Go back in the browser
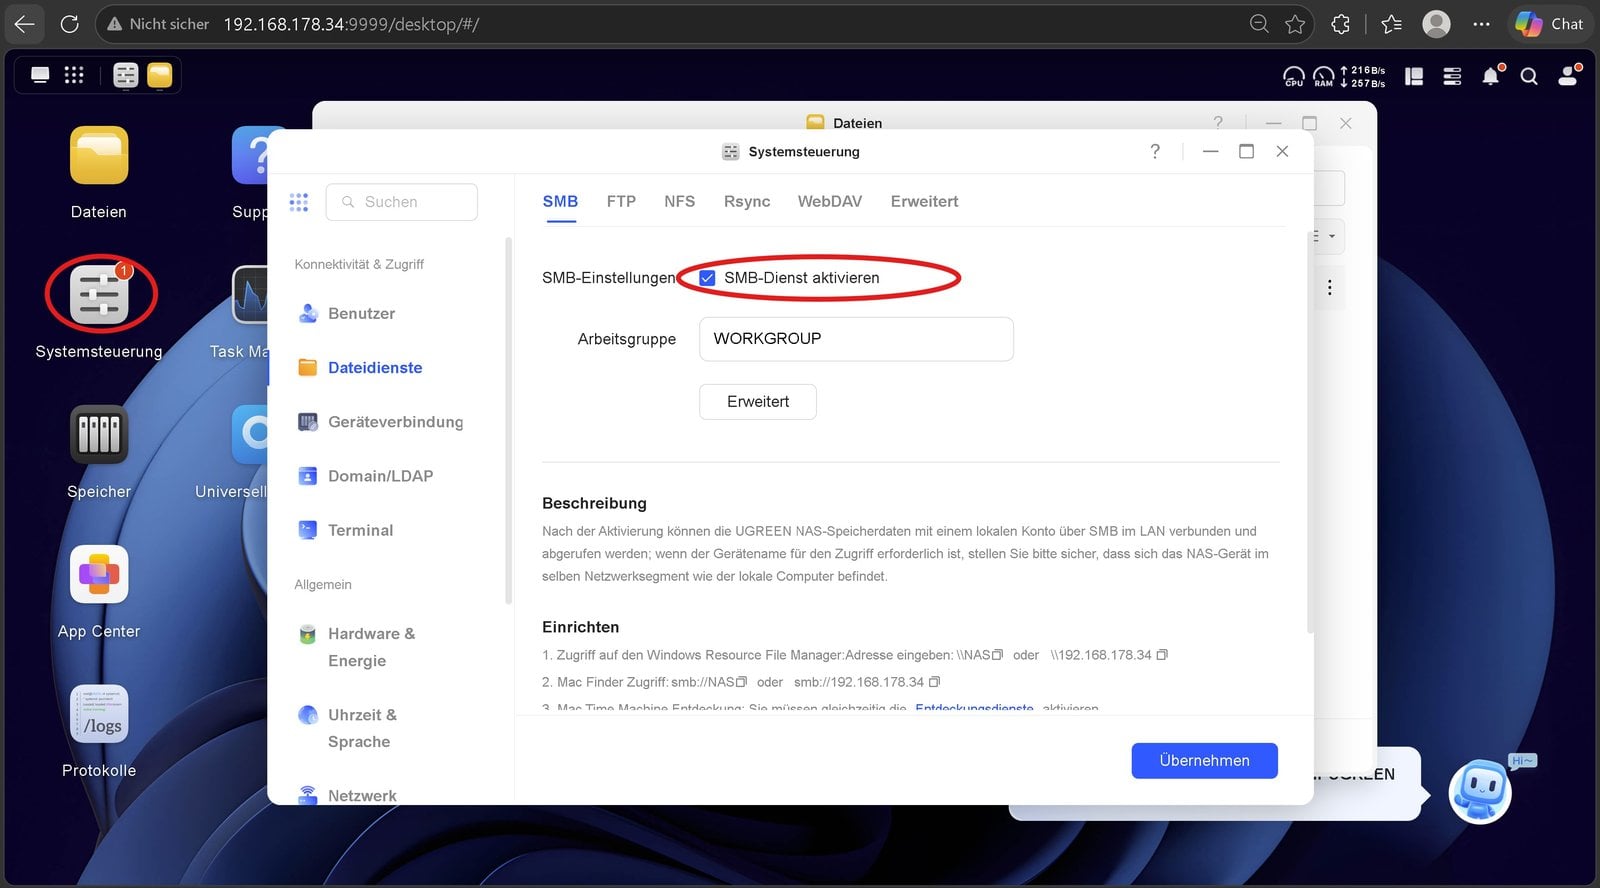Screen dimensions: 1600x888 pos(25,24)
